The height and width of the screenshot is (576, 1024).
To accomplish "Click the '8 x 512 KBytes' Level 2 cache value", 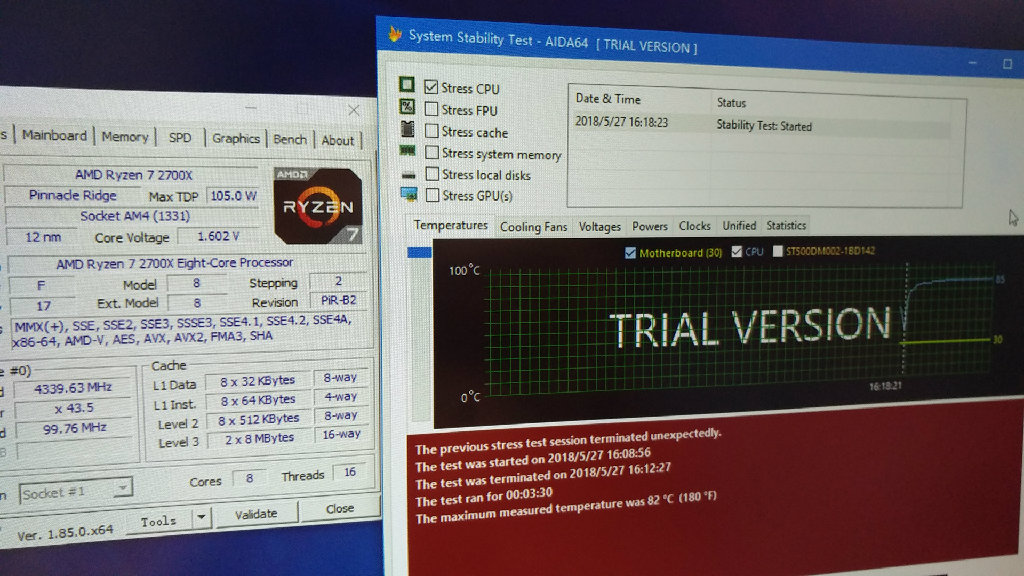I will [x=259, y=420].
